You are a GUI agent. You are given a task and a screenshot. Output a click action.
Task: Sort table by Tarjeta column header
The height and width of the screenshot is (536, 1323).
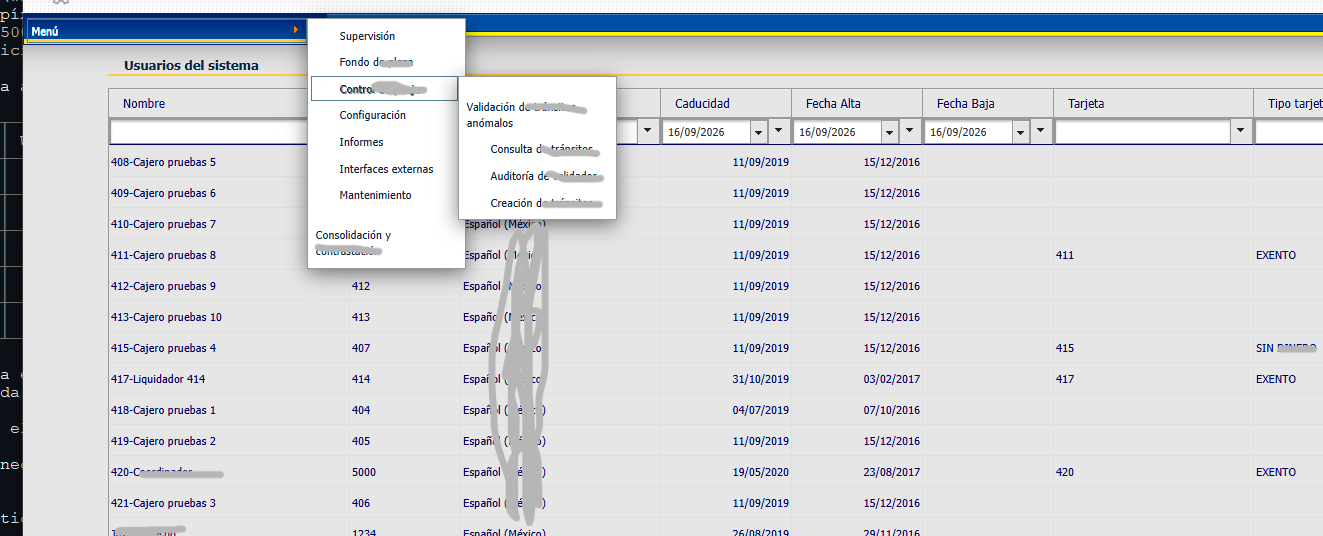[x=1086, y=103]
